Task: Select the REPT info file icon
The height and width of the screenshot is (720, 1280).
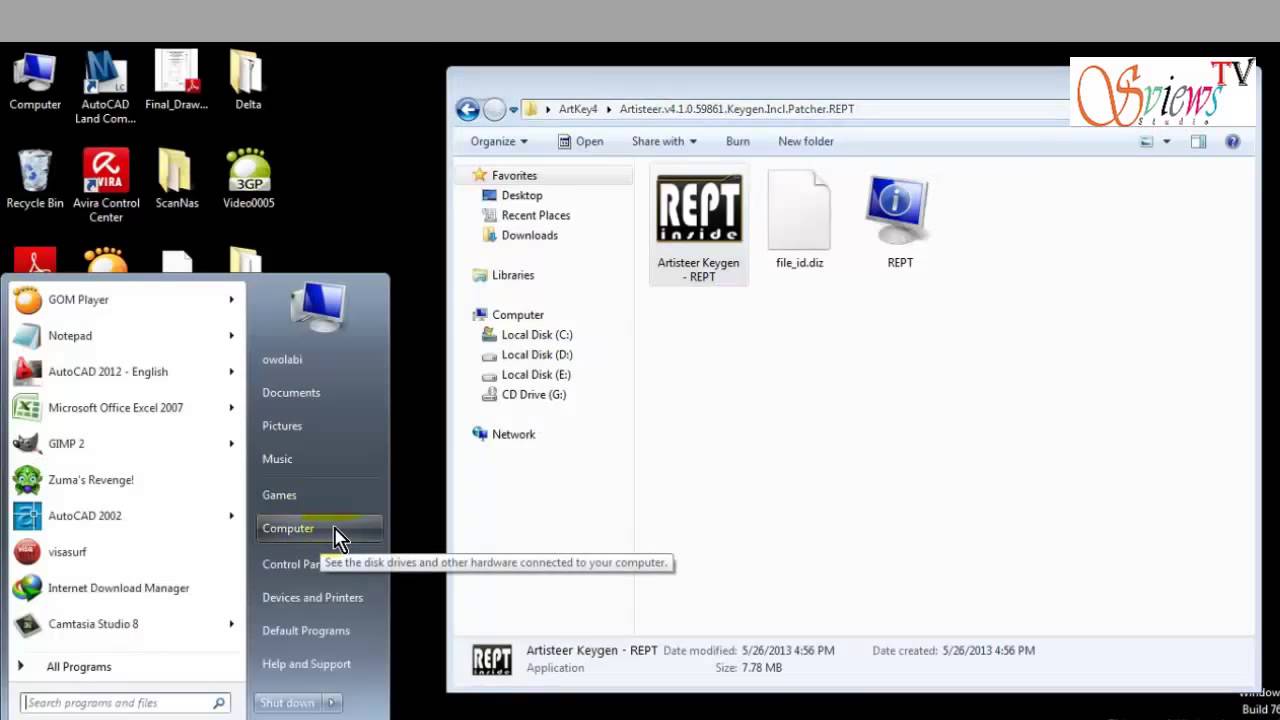Action: 899,221
